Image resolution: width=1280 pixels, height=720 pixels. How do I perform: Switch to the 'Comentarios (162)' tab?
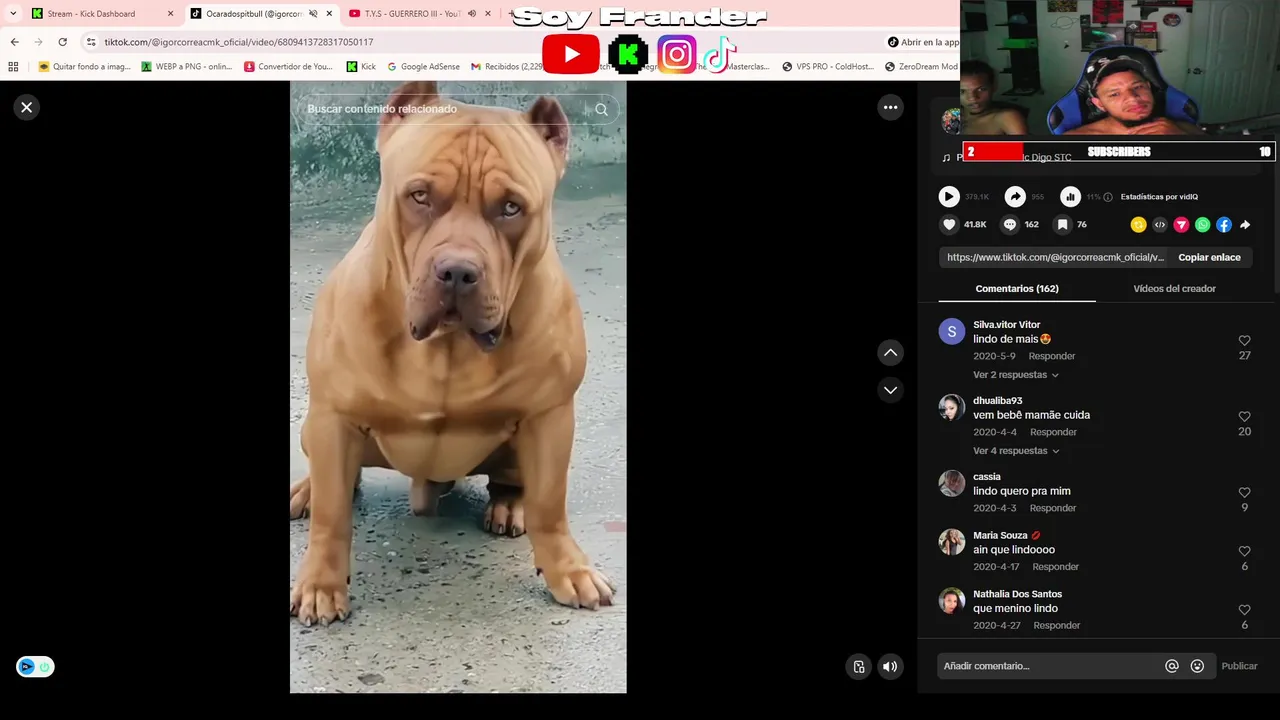pyautogui.click(x=1017, y=288)
